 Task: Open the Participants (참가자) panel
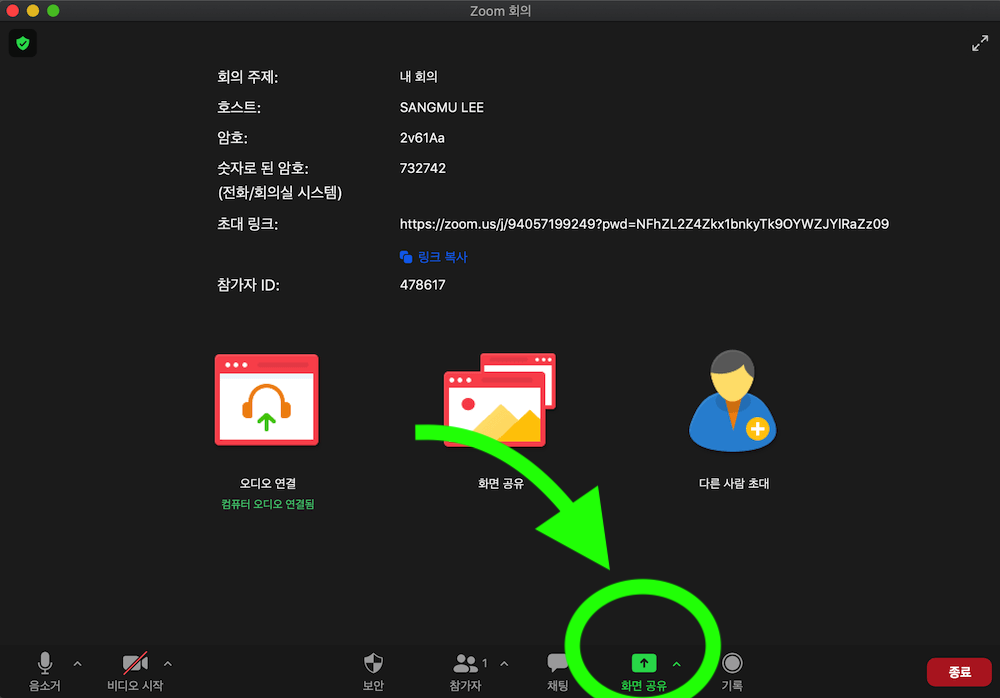[x=466, y=671]
